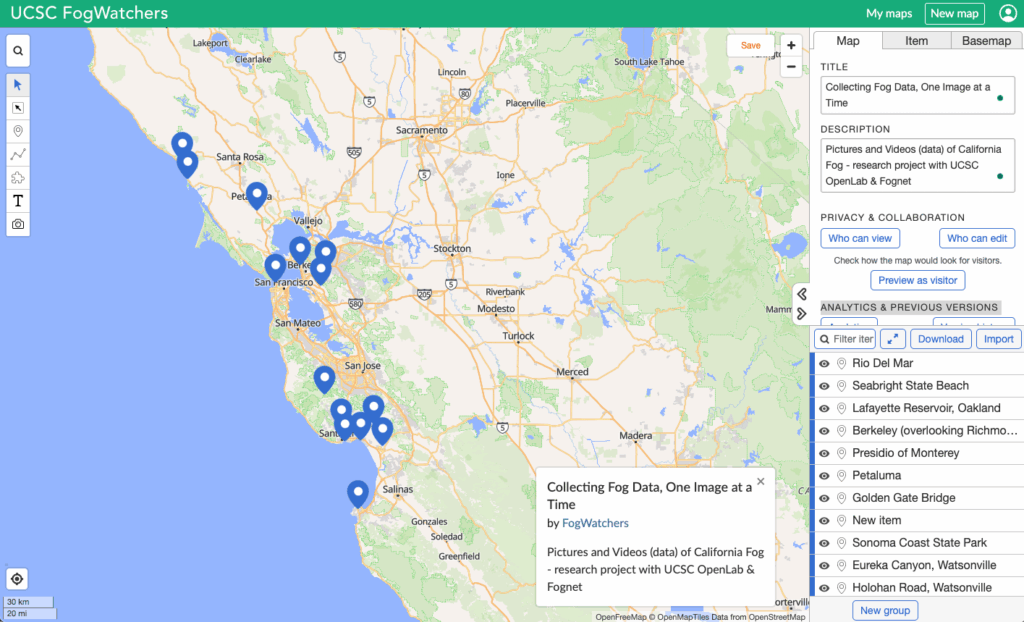
Task: Select the arrow pointer tool
Action: click(18, 84)
